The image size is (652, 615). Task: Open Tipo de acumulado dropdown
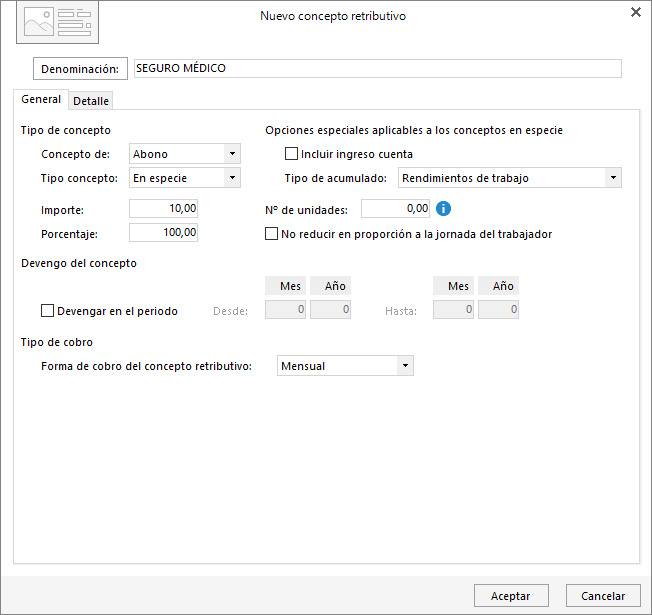[x=510, y=178]
